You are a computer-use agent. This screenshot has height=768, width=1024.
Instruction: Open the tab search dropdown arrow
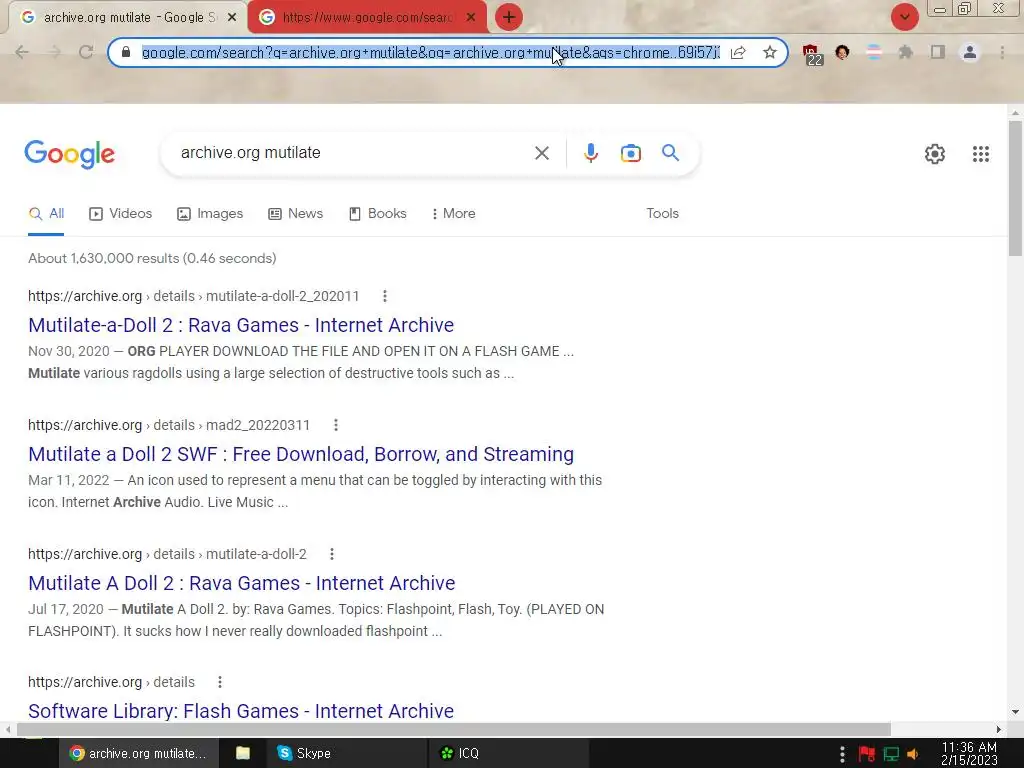pos(904,17)
